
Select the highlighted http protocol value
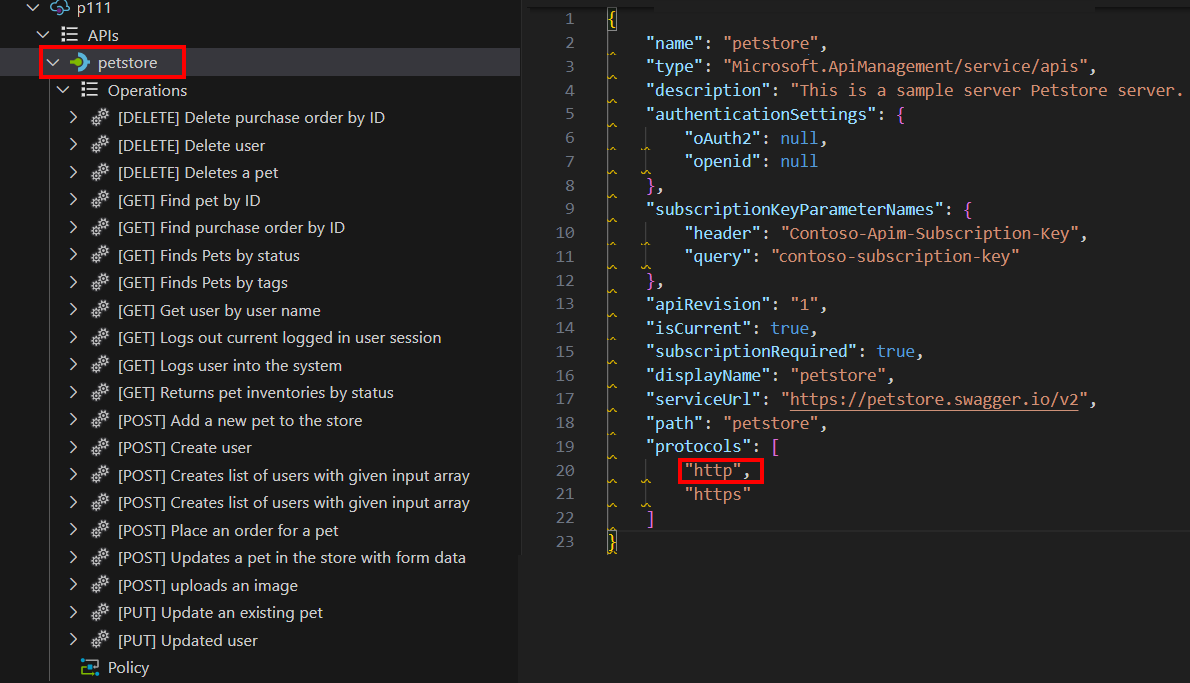(x=716, y=470)
